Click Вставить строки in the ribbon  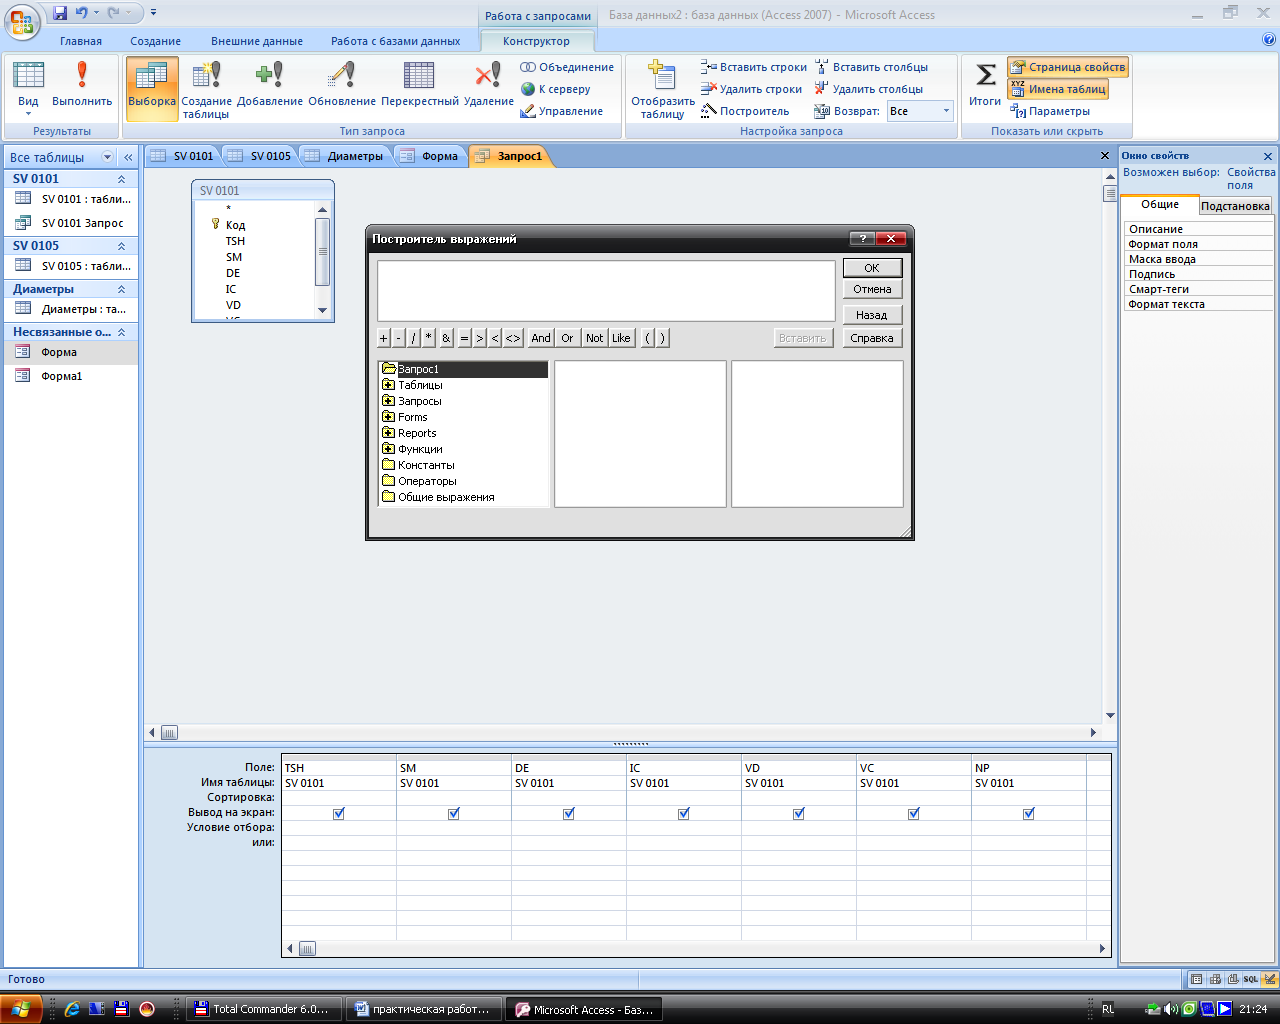pos(753,67)
